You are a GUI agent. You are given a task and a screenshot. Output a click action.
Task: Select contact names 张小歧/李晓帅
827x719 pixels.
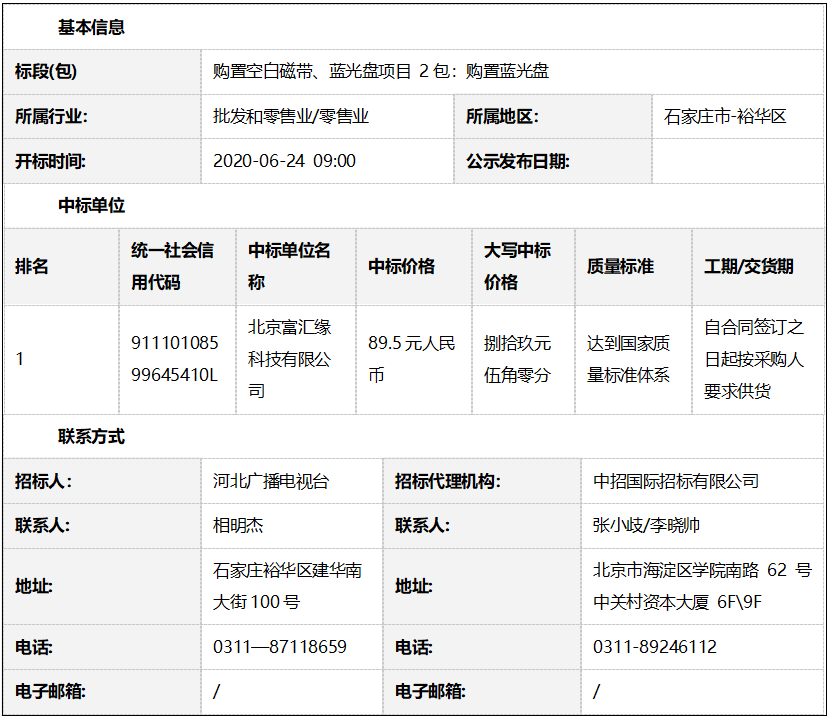646,525
